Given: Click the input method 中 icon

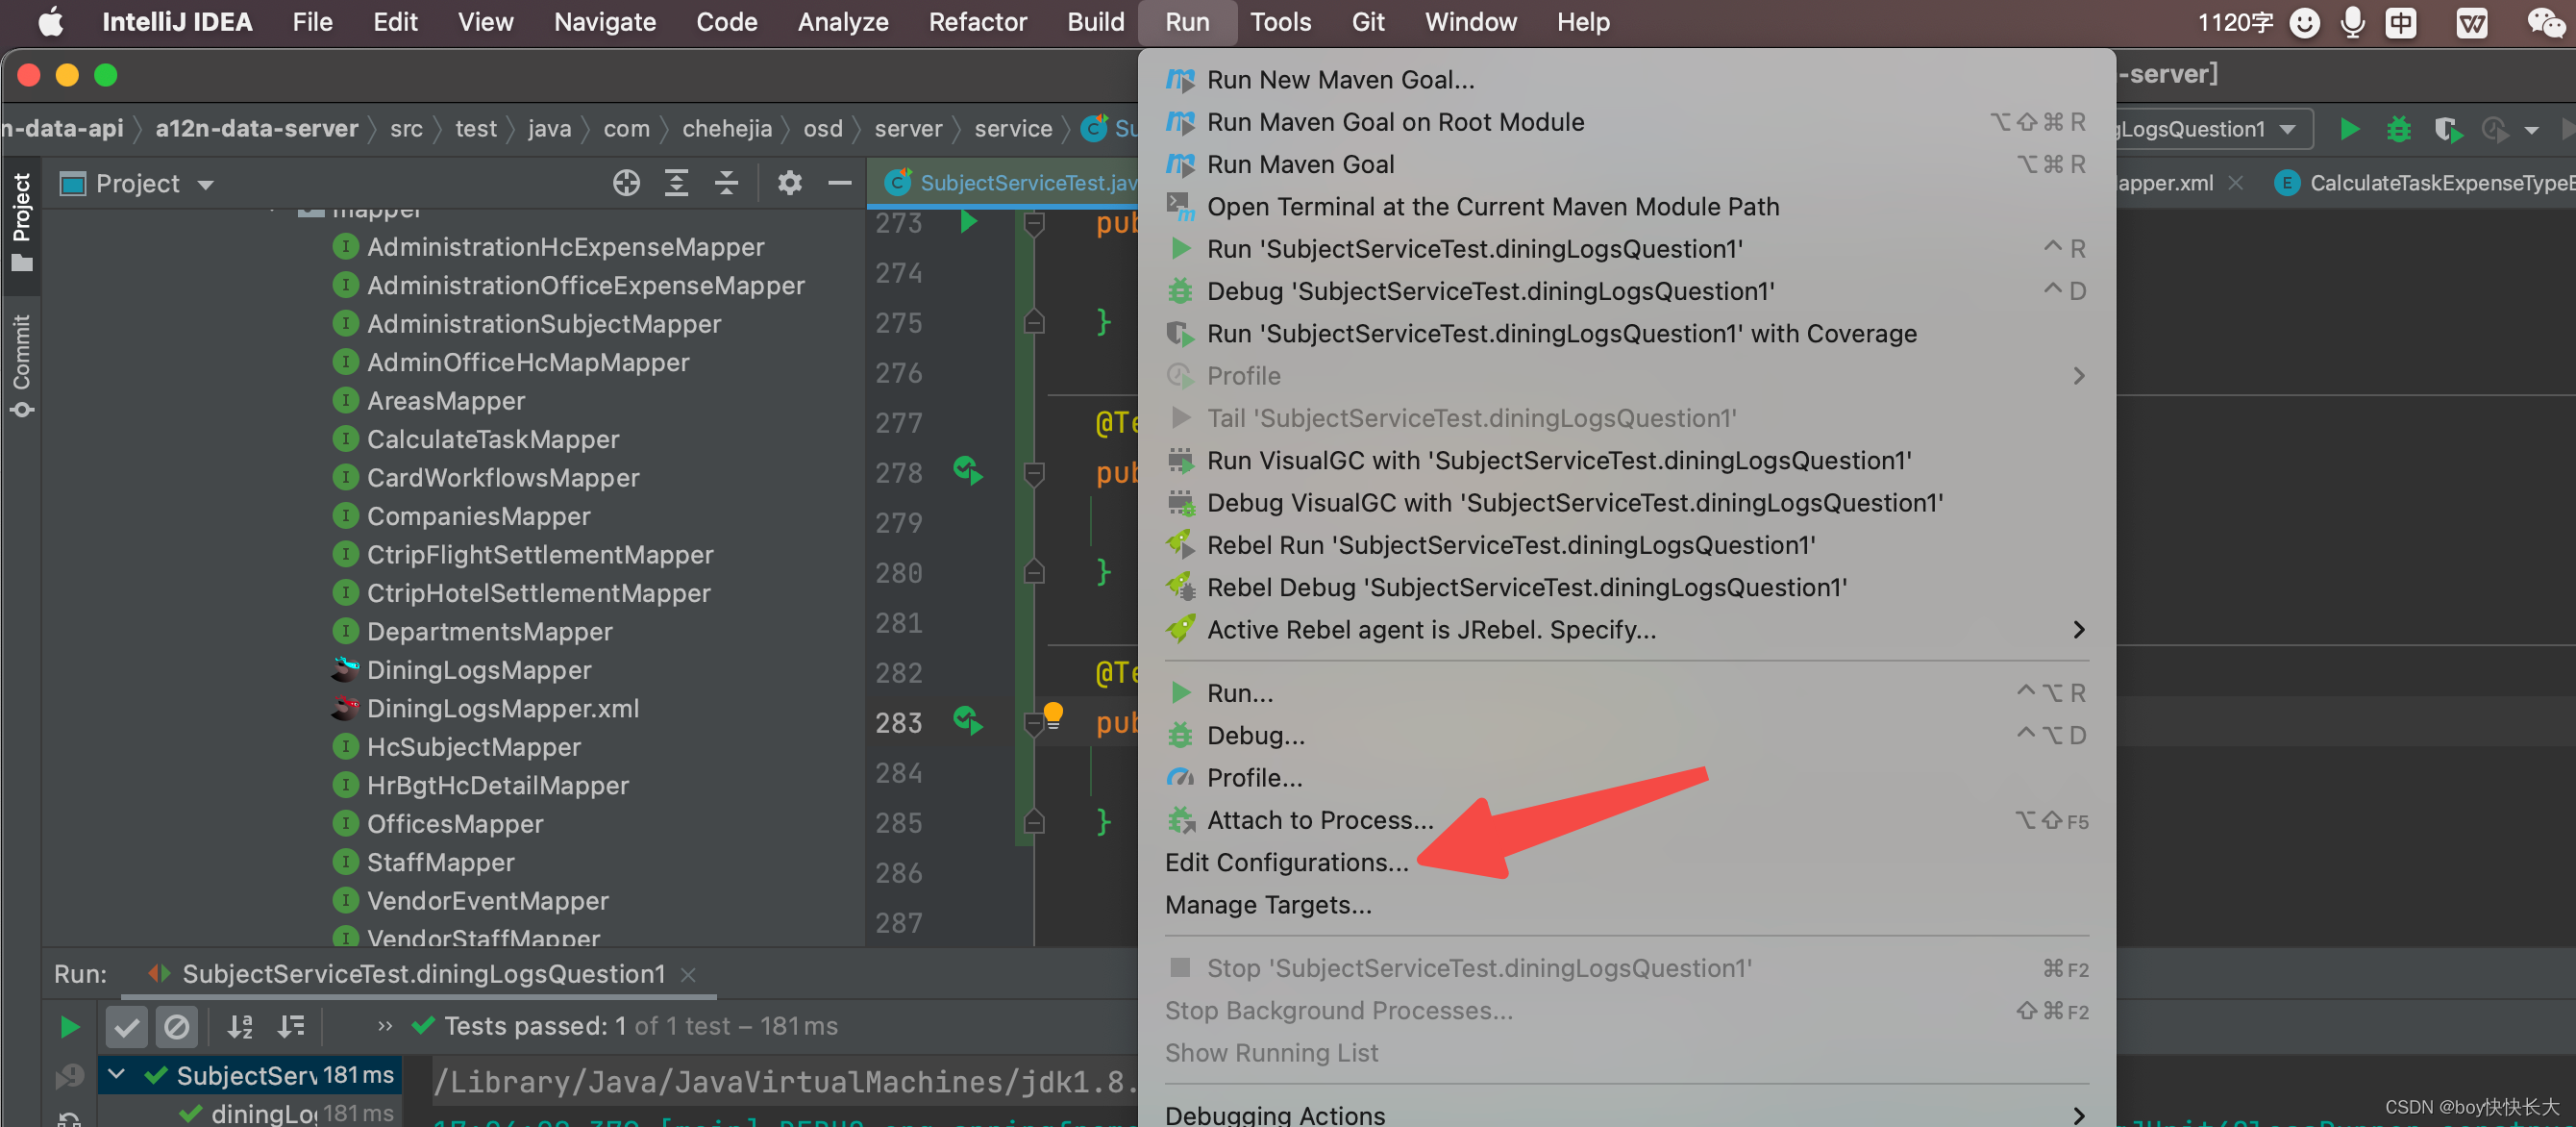Looking at the screenshot, I should tap(2400, 22).
